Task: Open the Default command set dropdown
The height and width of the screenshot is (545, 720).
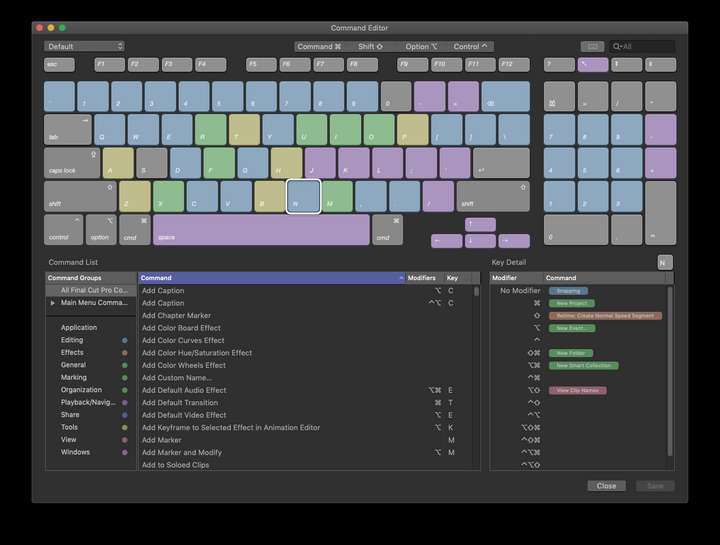Action: [84, 46]
